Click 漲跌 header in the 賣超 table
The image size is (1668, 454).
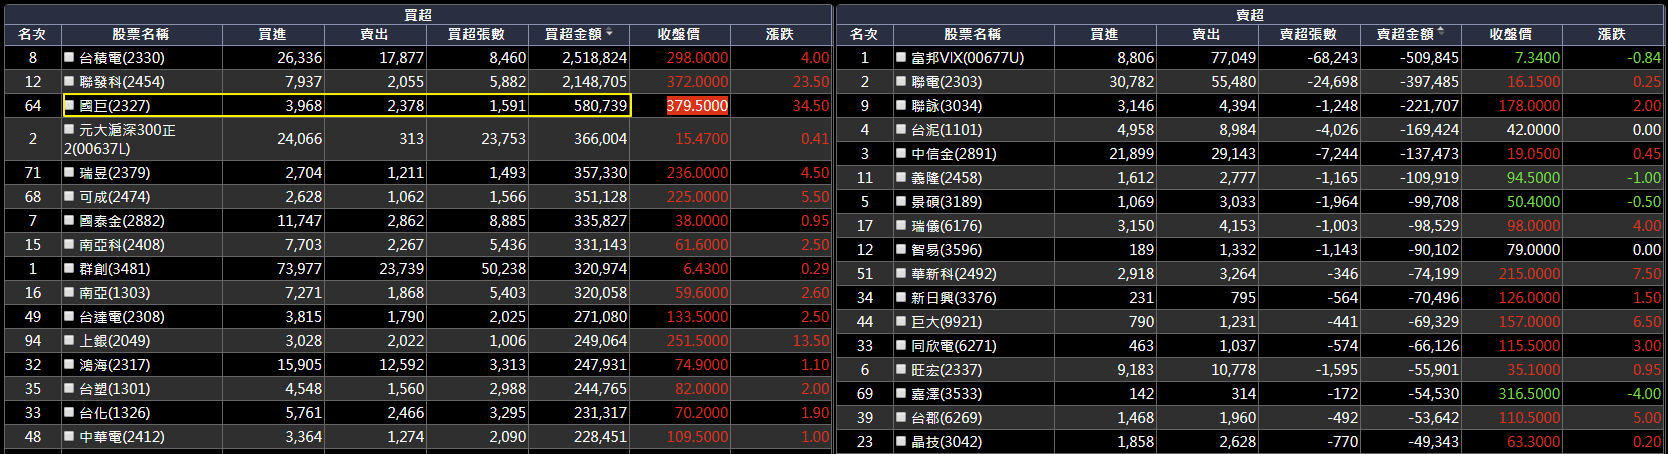[x=1612, y=34]
